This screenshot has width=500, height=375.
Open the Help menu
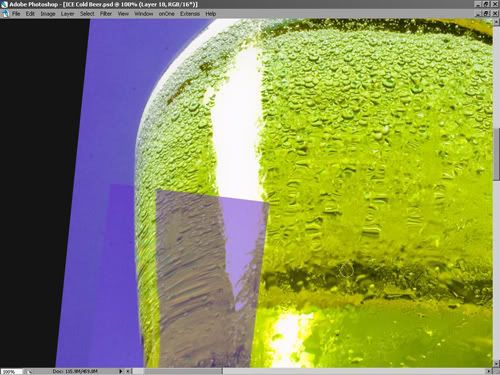[x=211, y=14]
